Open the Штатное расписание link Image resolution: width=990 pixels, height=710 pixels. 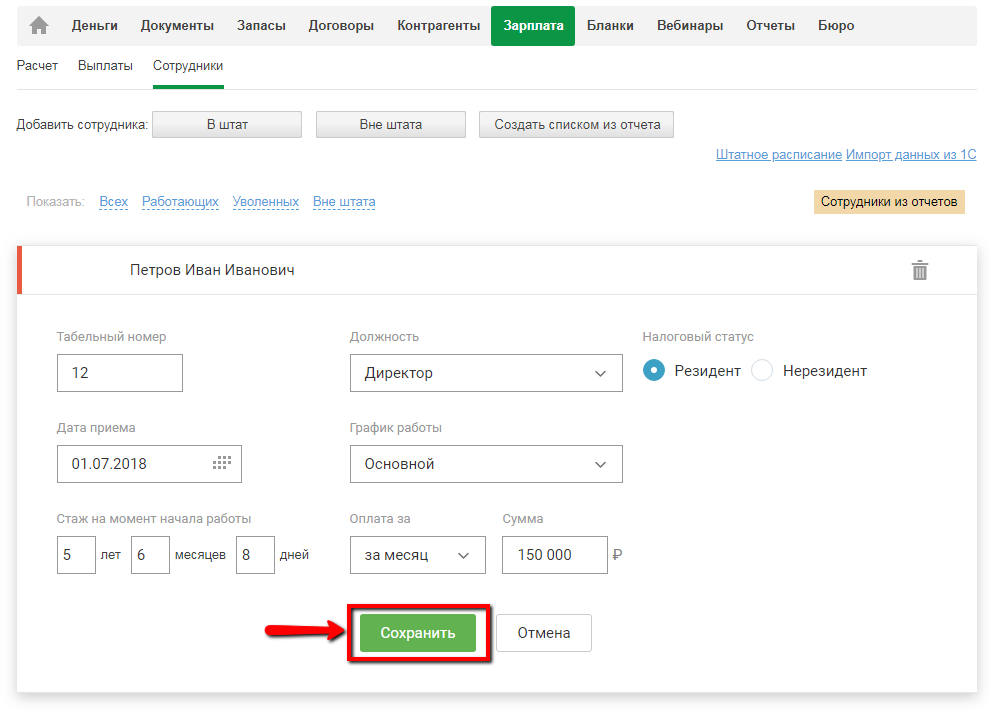[x=779, y=155]
